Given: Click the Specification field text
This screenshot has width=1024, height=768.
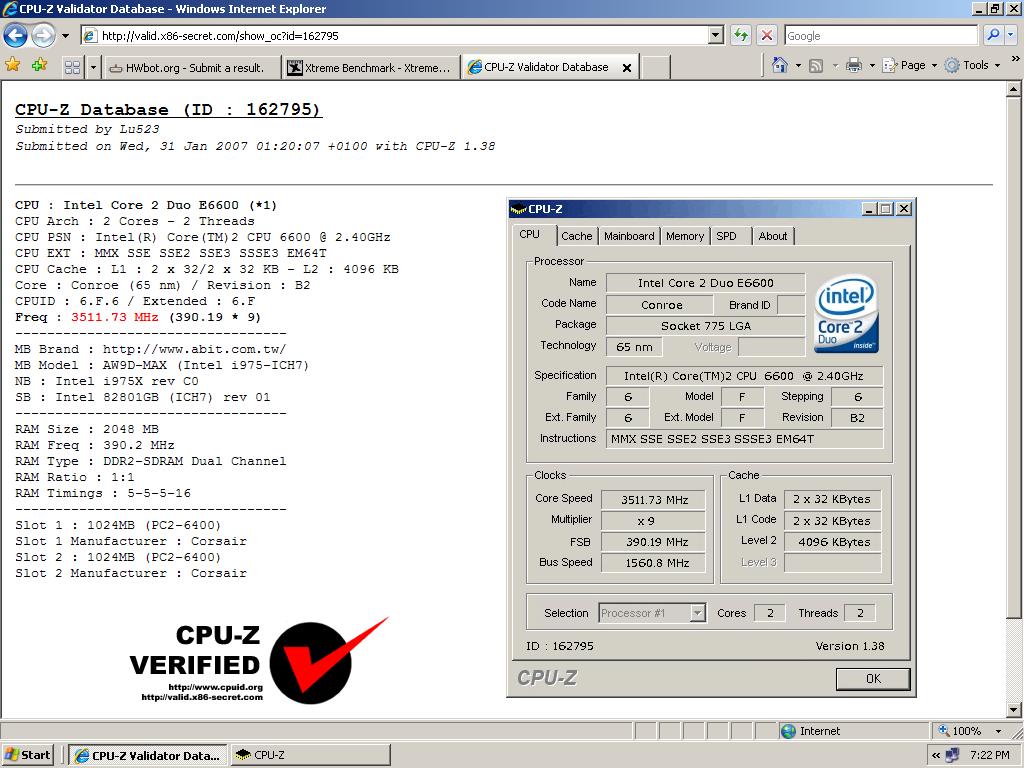Looking at the screenshot, I should click(x=744, y=376).
